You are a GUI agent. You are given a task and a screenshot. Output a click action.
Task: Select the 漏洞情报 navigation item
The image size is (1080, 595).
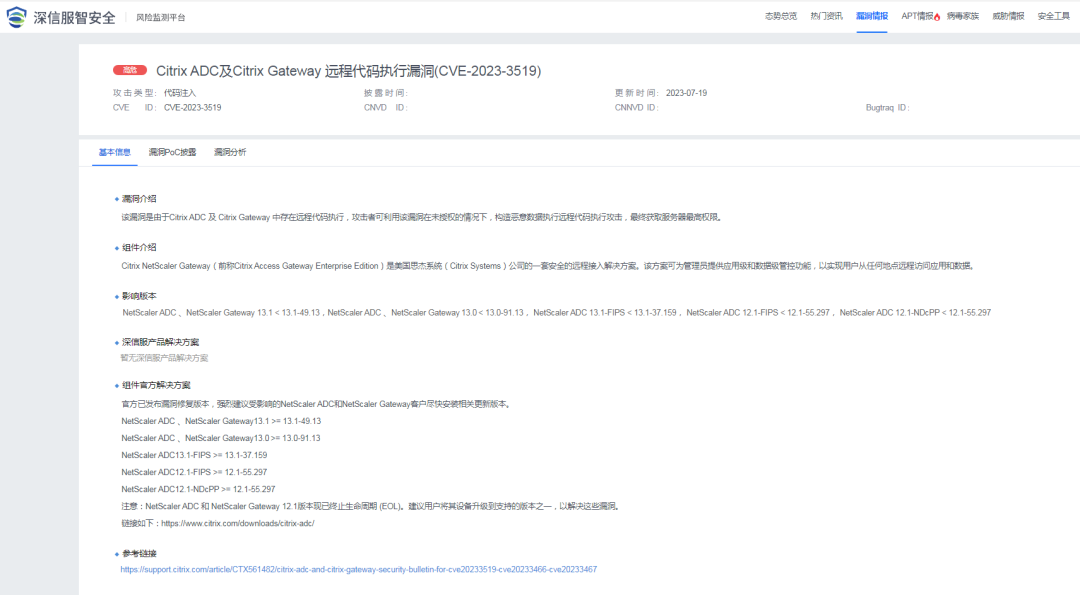(x=871, y=16)
